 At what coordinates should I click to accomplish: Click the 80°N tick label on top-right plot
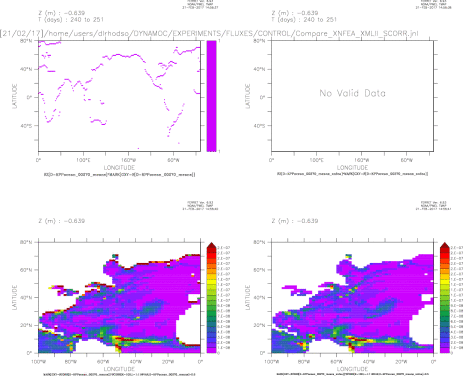[259, 41]
